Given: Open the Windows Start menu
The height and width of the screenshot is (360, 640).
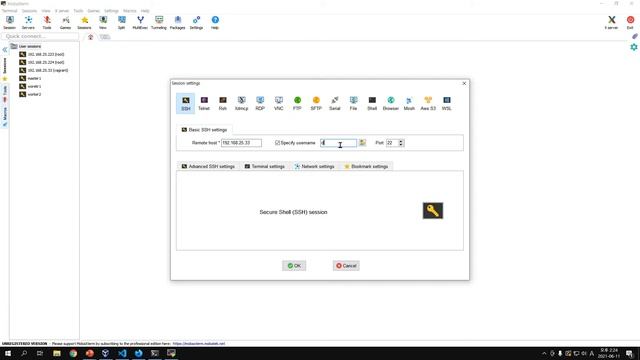Looking at the screenshot, I should [8, 353].
